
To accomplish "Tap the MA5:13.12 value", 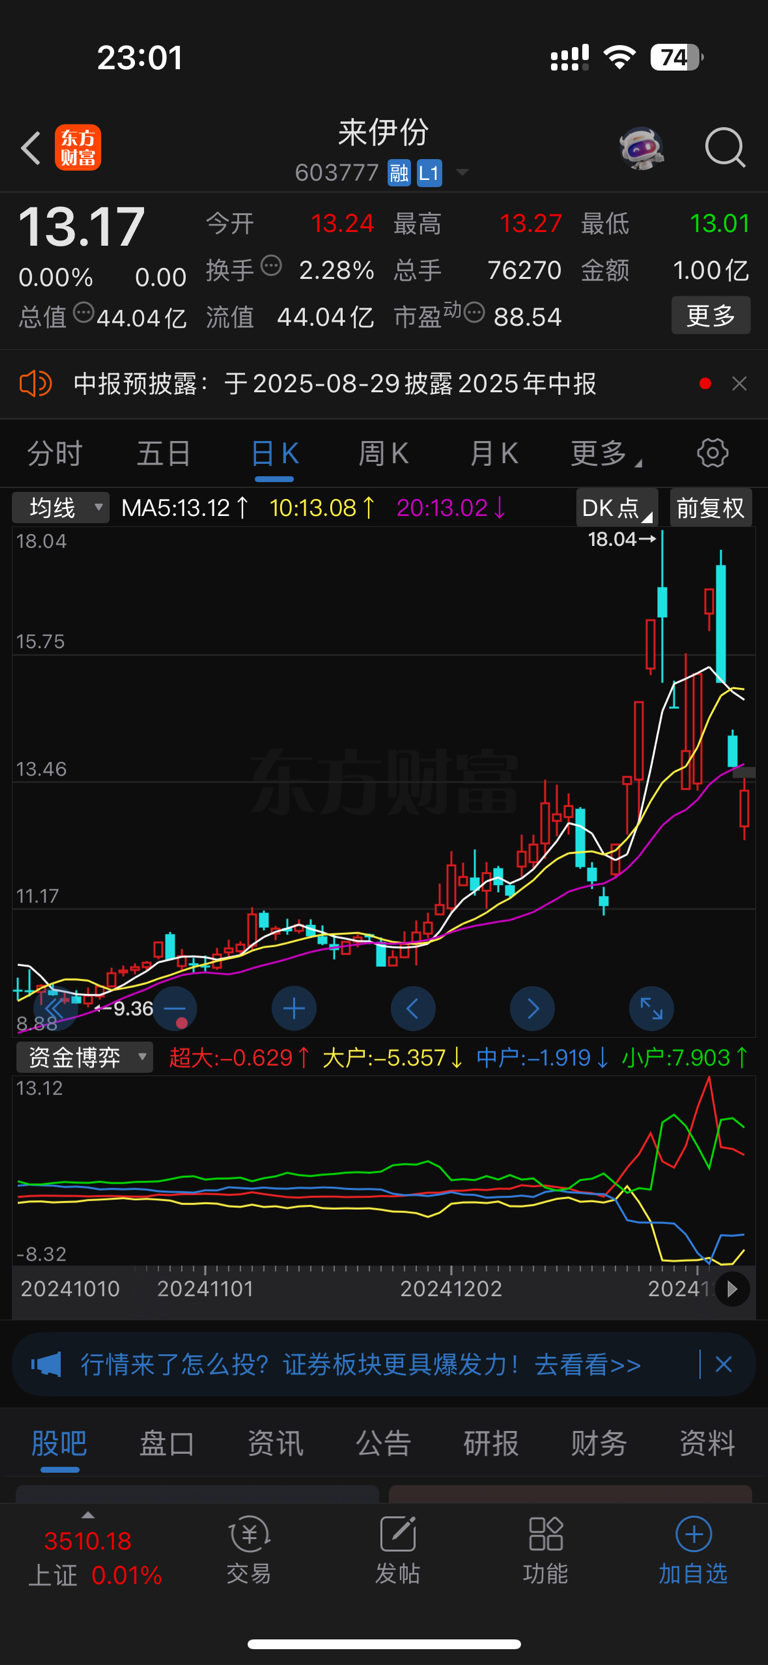I will [185, 508].
